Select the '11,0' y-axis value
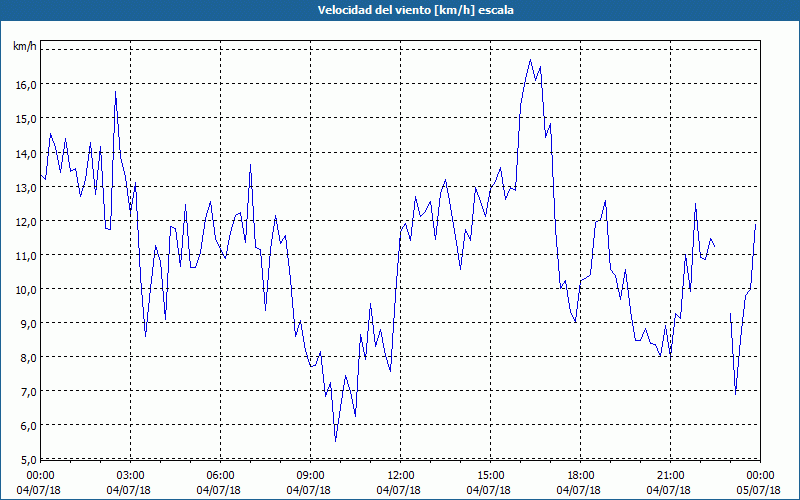800x500 pixels. click(x=26, y=256)
